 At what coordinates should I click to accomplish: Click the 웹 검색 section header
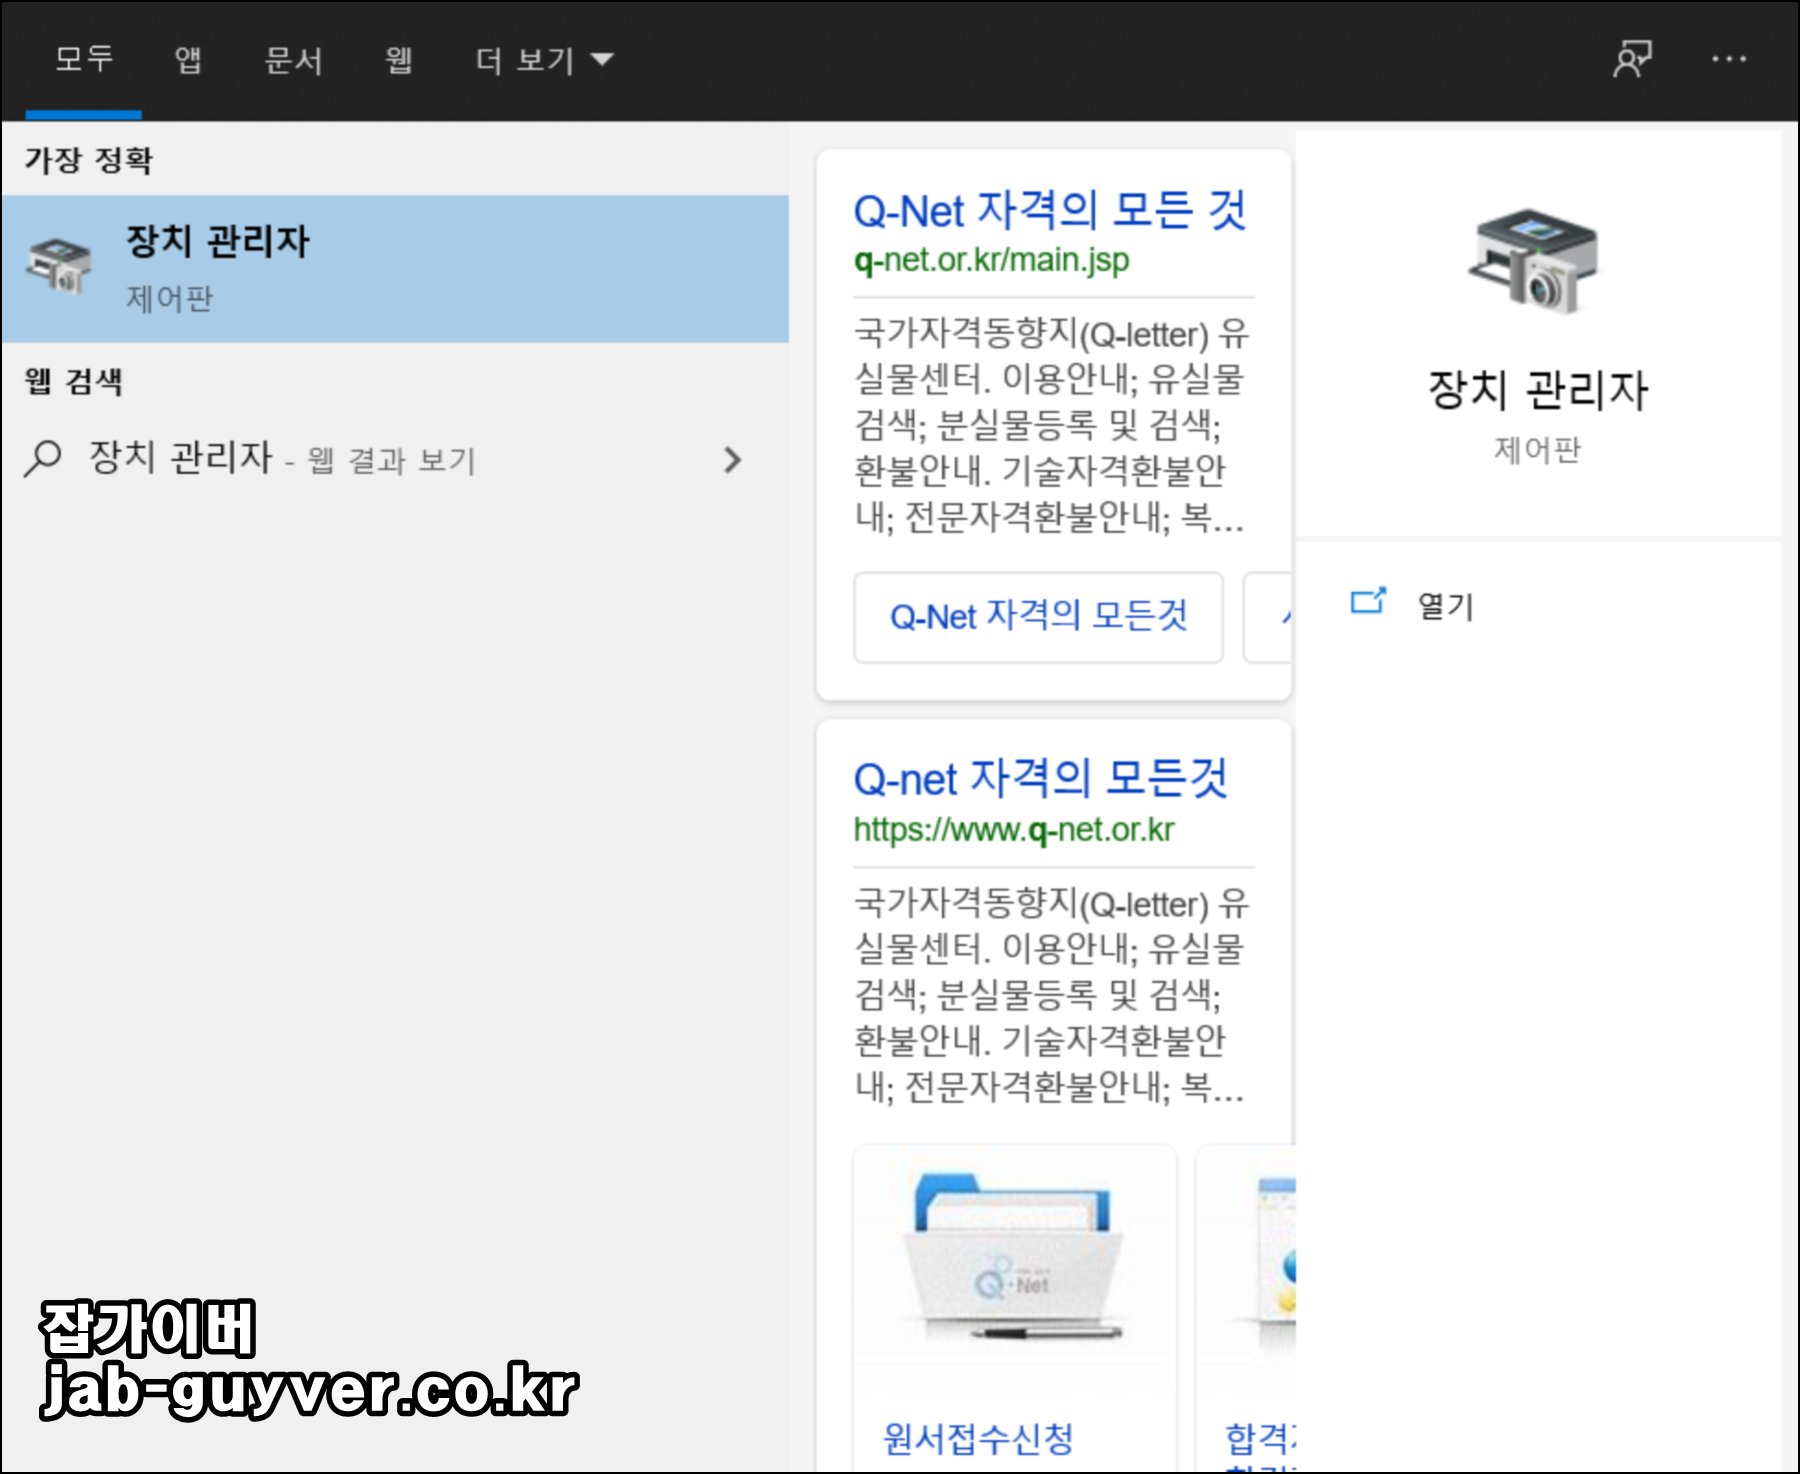[x=73, y=381]
